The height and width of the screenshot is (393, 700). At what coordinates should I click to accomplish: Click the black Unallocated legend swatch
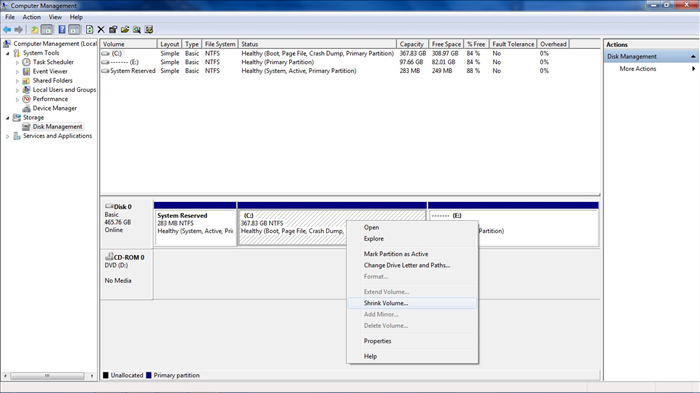(x=106, y=375)
